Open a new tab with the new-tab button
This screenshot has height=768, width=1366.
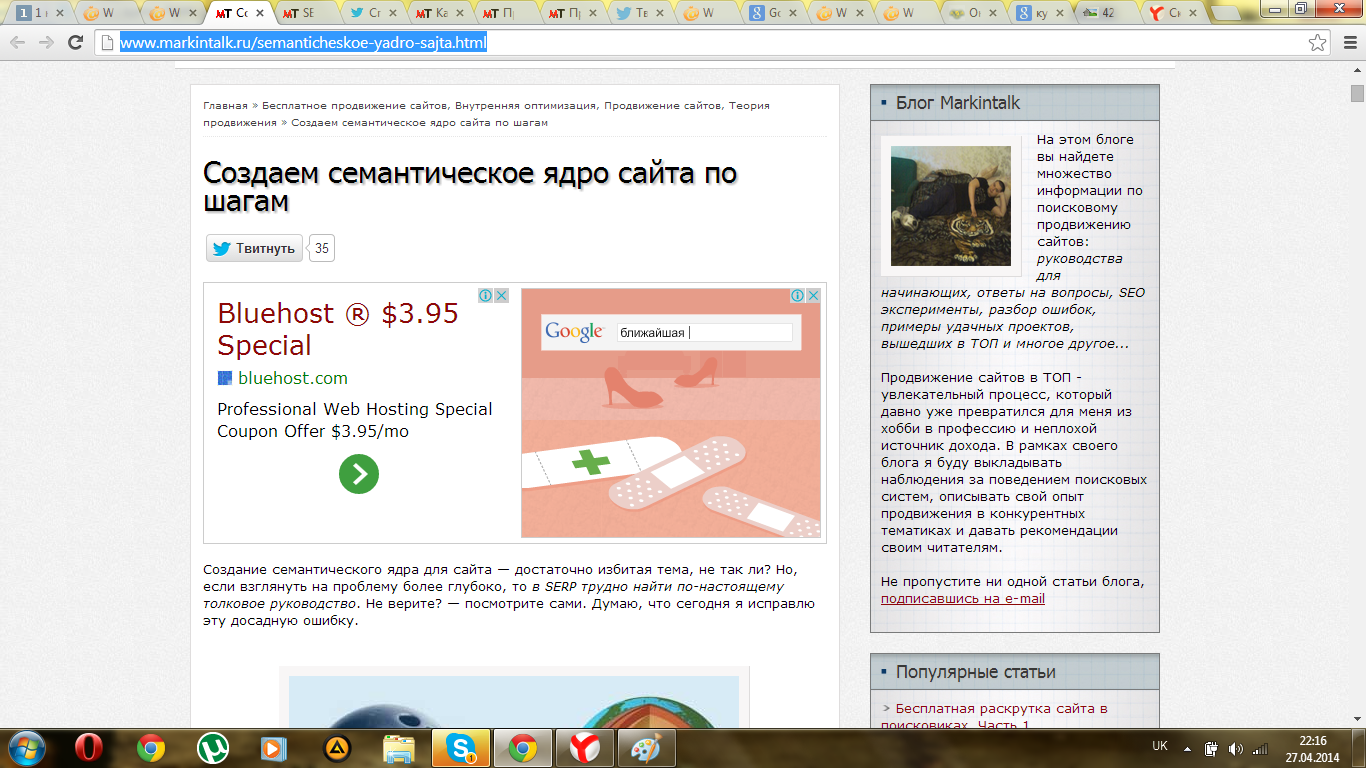click(1226, 14)
